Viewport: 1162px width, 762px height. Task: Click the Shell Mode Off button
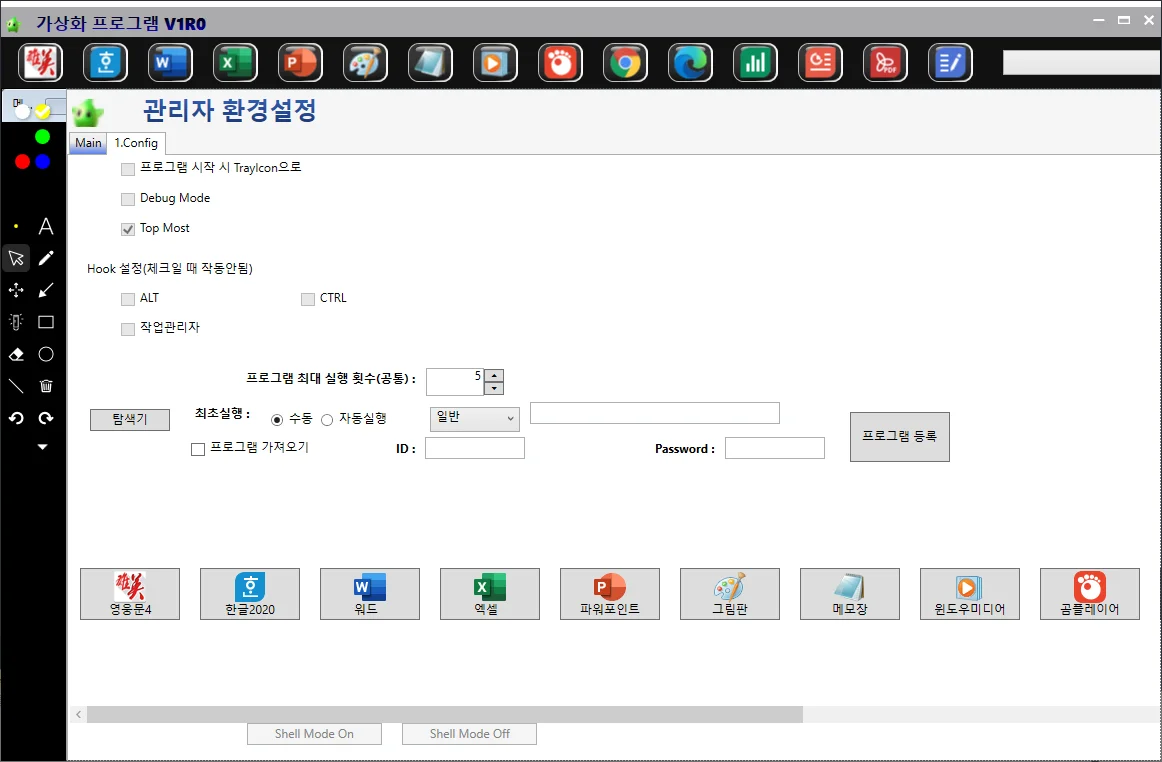click(469, 734)
